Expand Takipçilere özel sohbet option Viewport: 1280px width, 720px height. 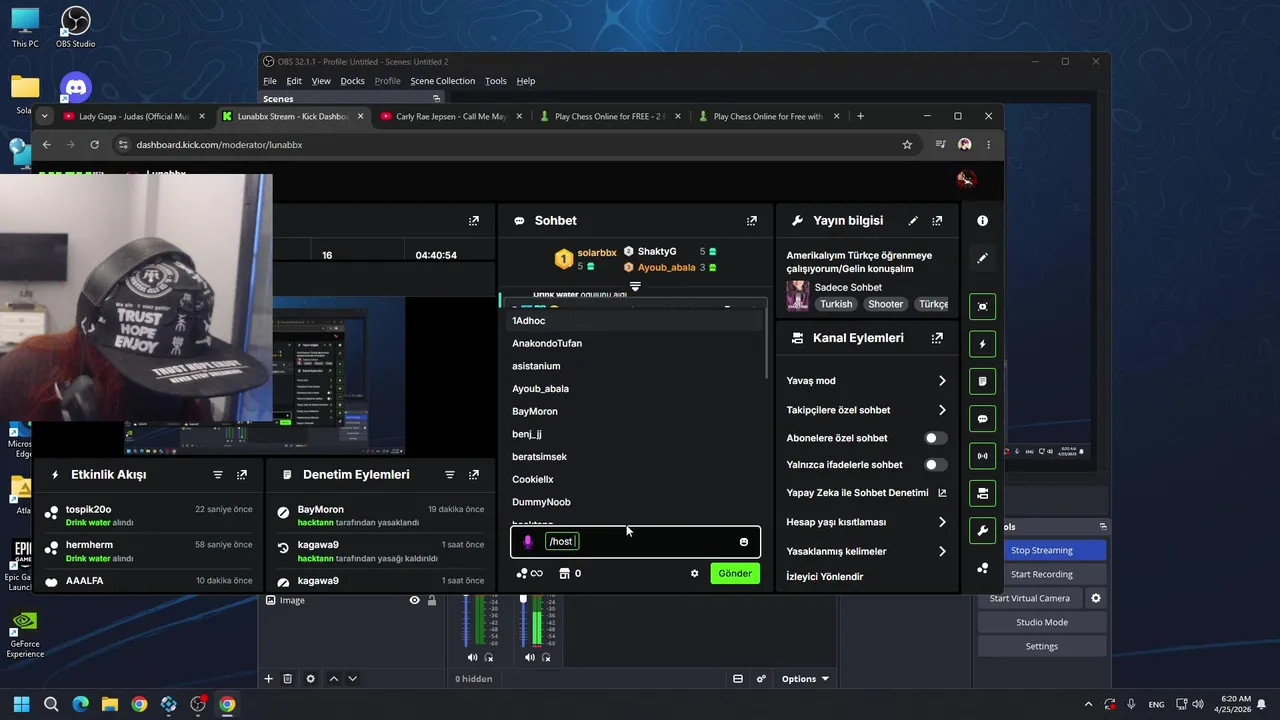pyautogui.click(x=942, y=410)
